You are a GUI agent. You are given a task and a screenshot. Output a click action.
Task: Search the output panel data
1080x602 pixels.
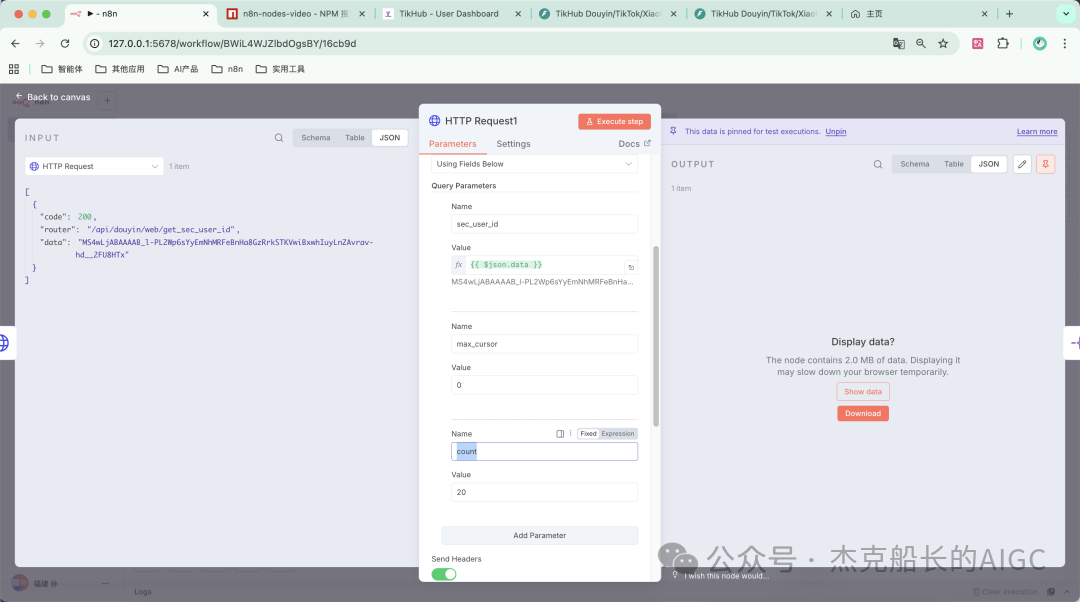click(x=878, y=164)
